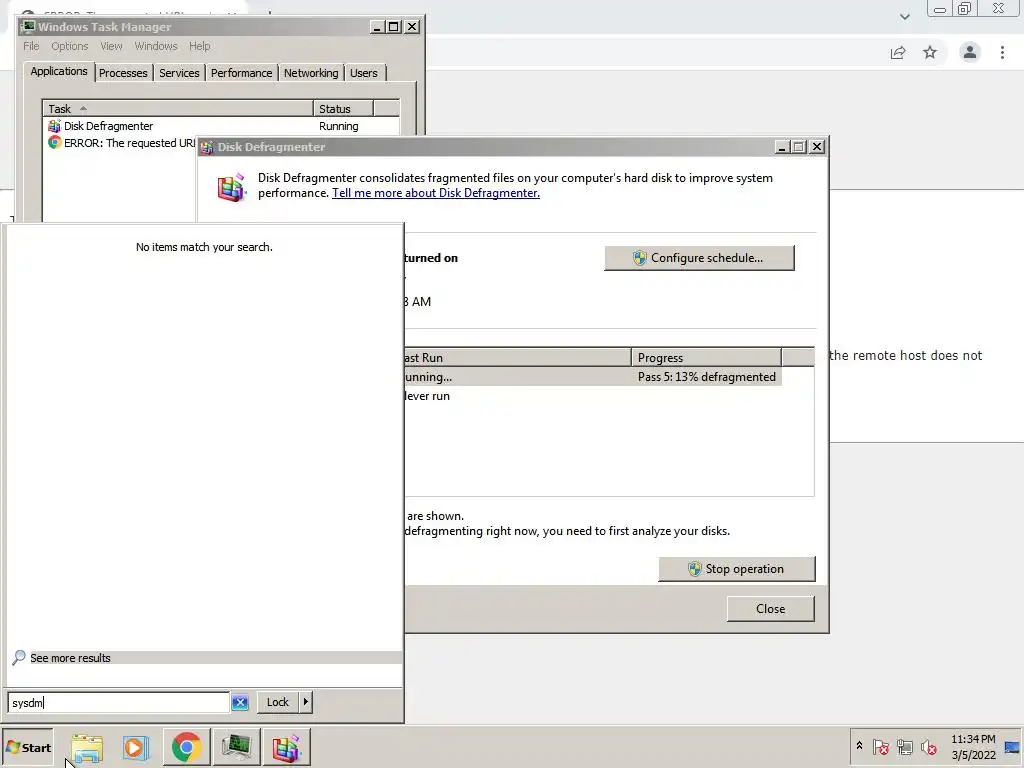Click the Start menu search field
The image size is (1024, 768).
[x=119, y=703]
